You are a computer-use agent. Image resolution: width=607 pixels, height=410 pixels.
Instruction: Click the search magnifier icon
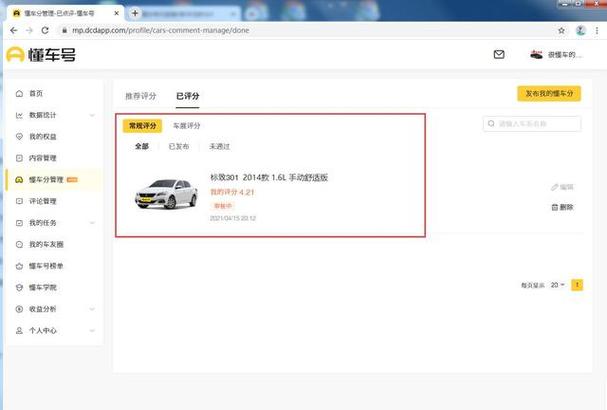click(491, 124)
